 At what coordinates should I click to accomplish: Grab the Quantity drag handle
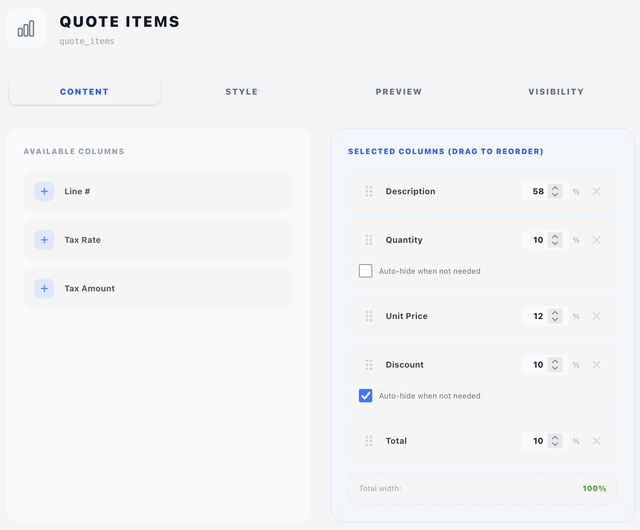point(369,240)
